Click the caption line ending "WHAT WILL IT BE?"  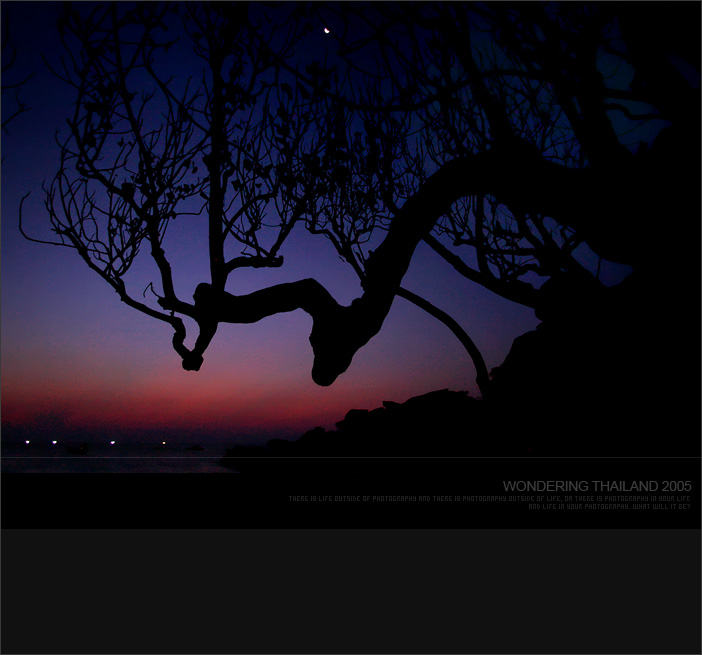(x=609, y=506)
